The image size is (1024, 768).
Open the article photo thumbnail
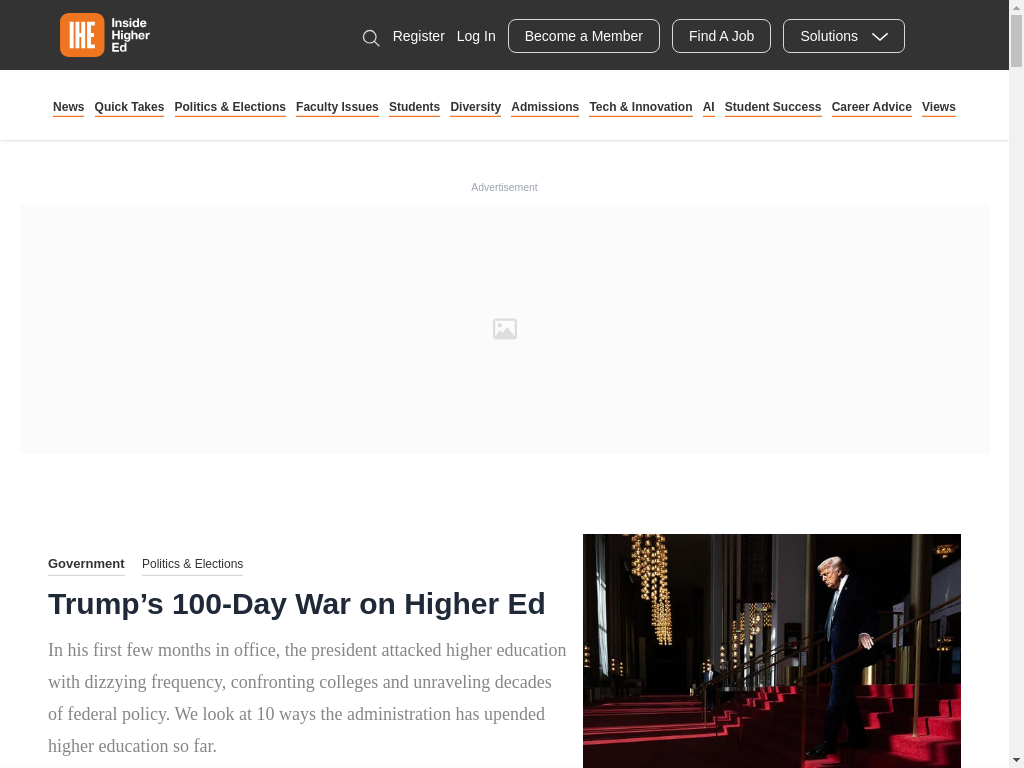point(772,651)
